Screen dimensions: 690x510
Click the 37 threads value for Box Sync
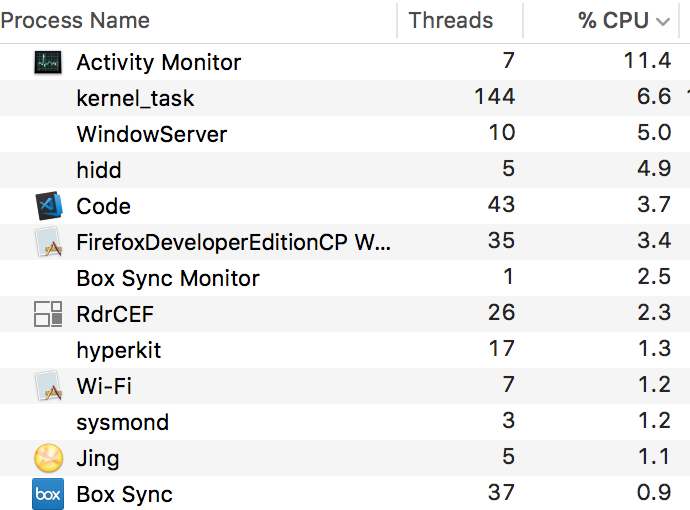coord(501,492)
